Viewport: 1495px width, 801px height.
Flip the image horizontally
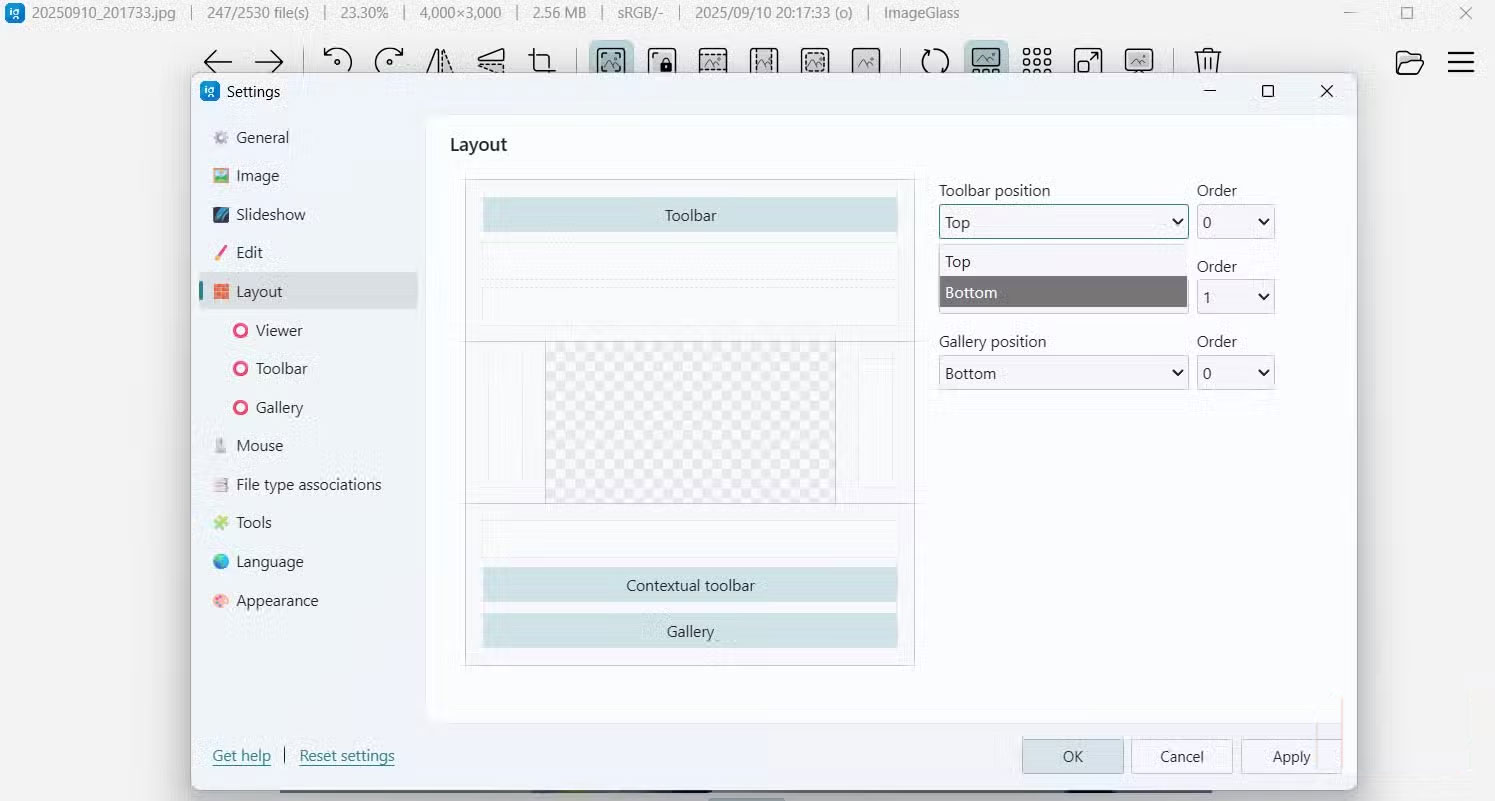440,61
